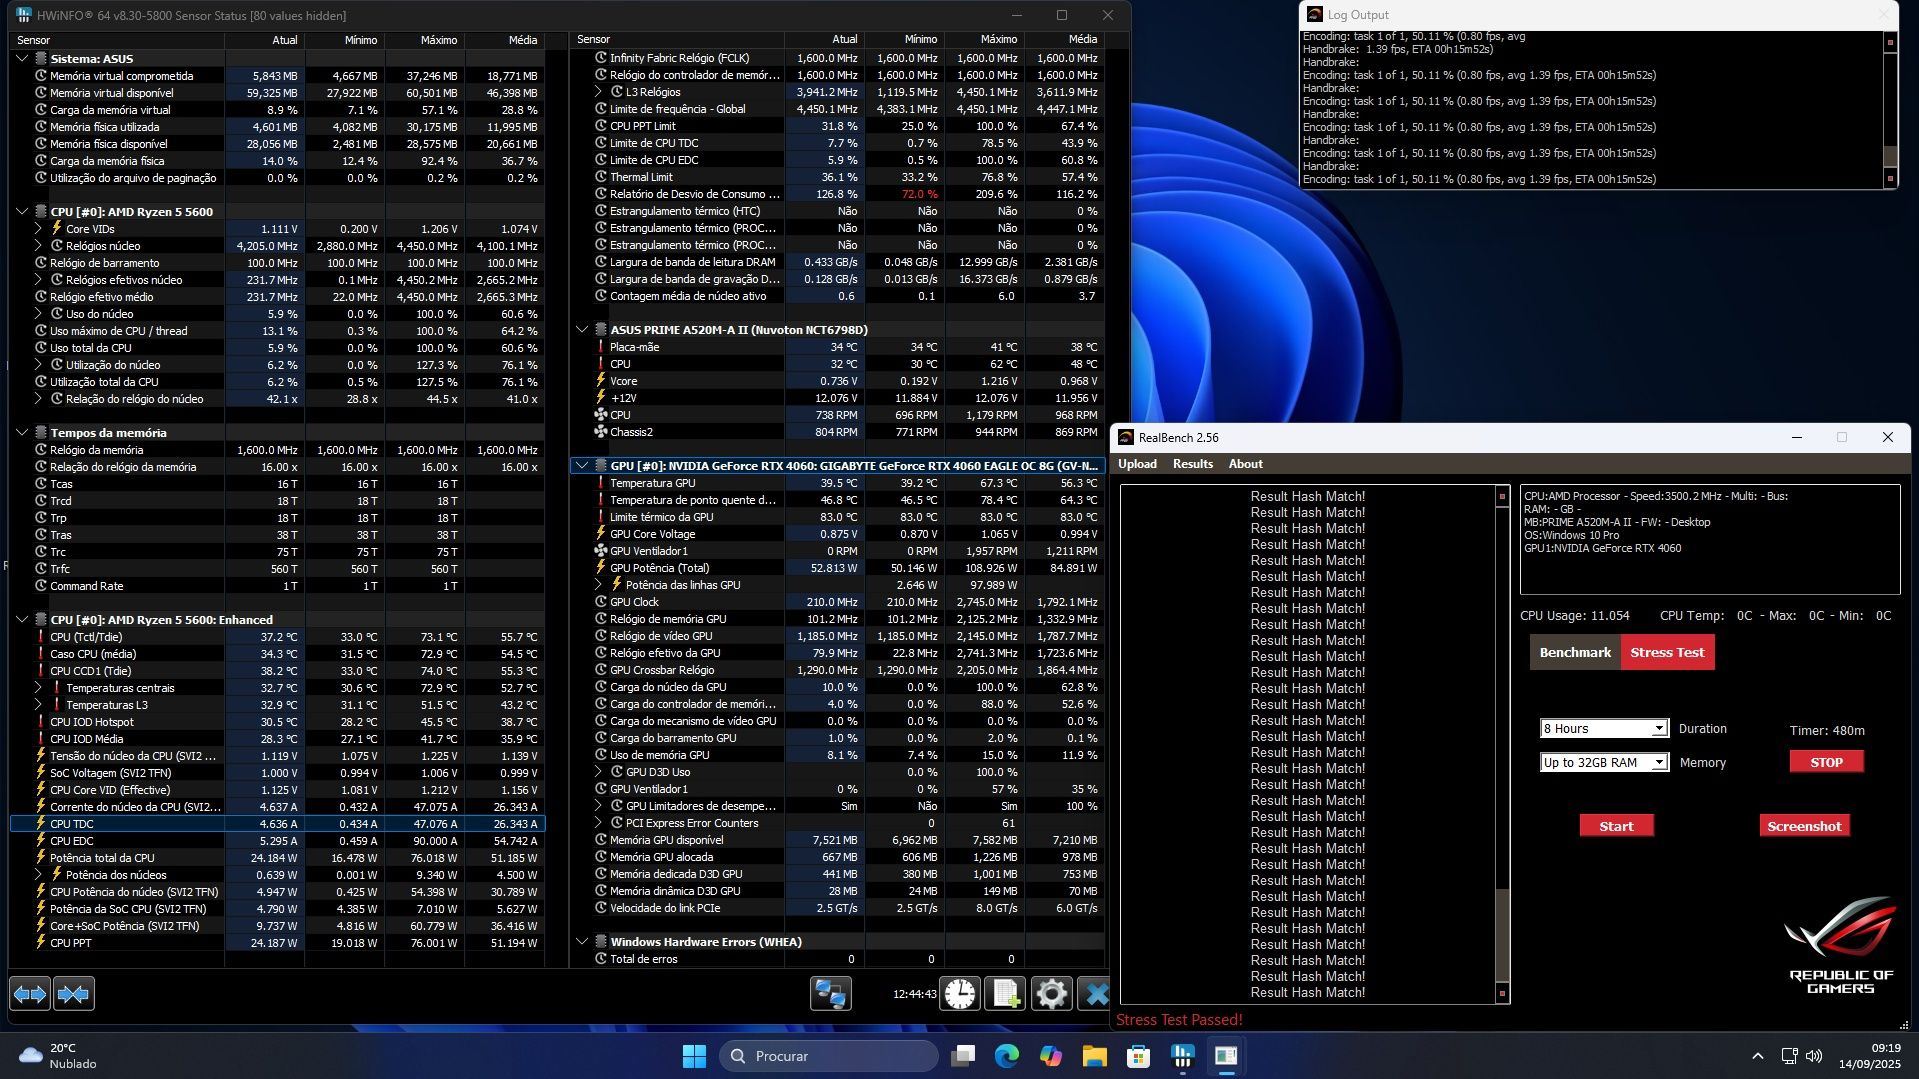Image resolution: width=1919 pixels, height=1079 pixels.
Task: Collapse the AMD Ryzen 5 5600: Enhanced group
Action: point(22,620)
